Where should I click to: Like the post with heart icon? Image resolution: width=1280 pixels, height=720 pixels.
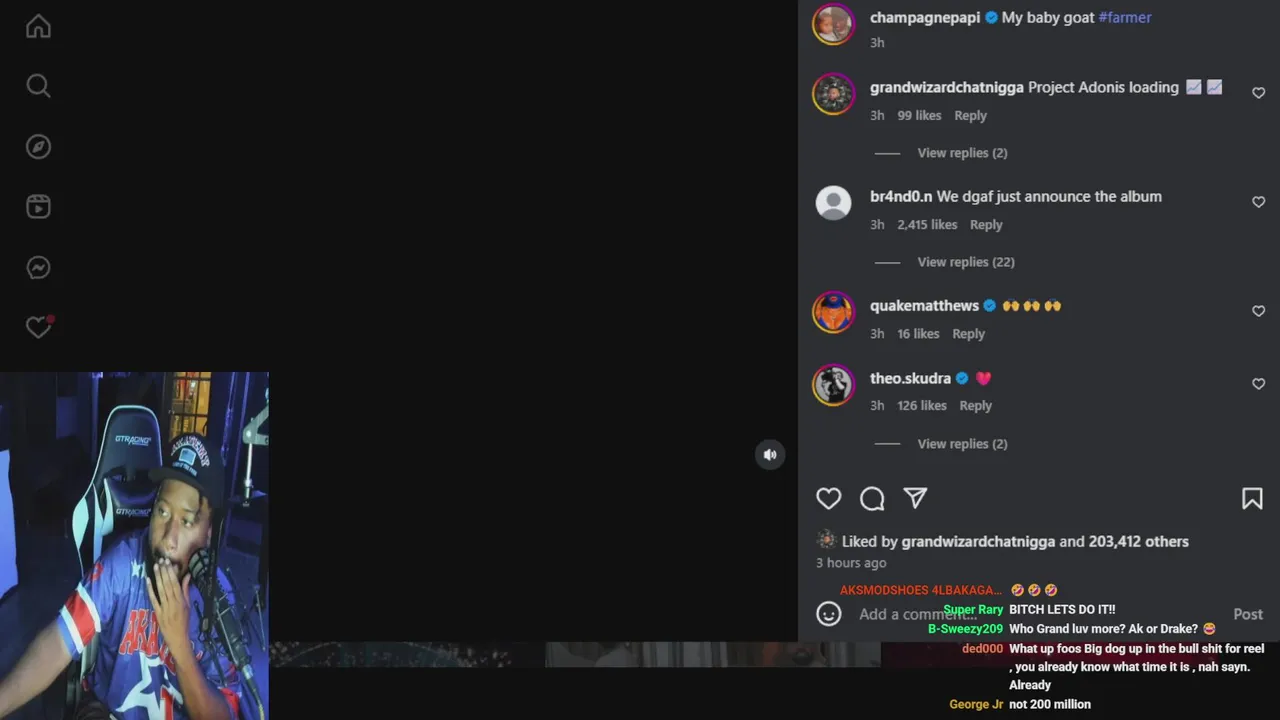click(829, 498)
